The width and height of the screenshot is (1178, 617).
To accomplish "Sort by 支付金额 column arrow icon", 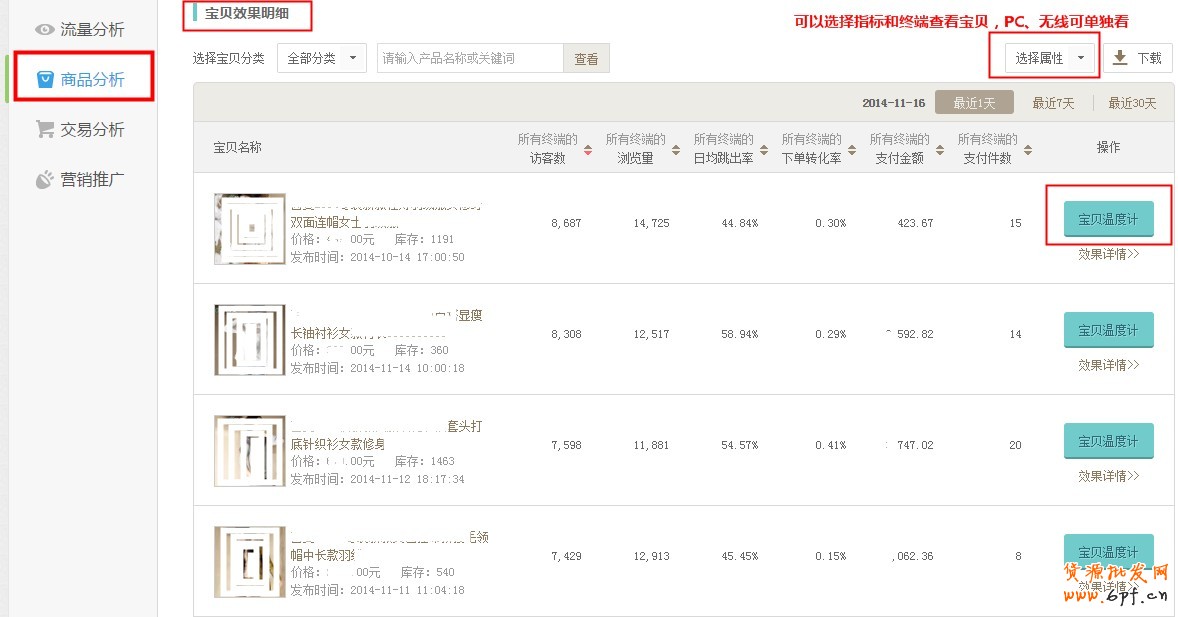I will point(939,150).
